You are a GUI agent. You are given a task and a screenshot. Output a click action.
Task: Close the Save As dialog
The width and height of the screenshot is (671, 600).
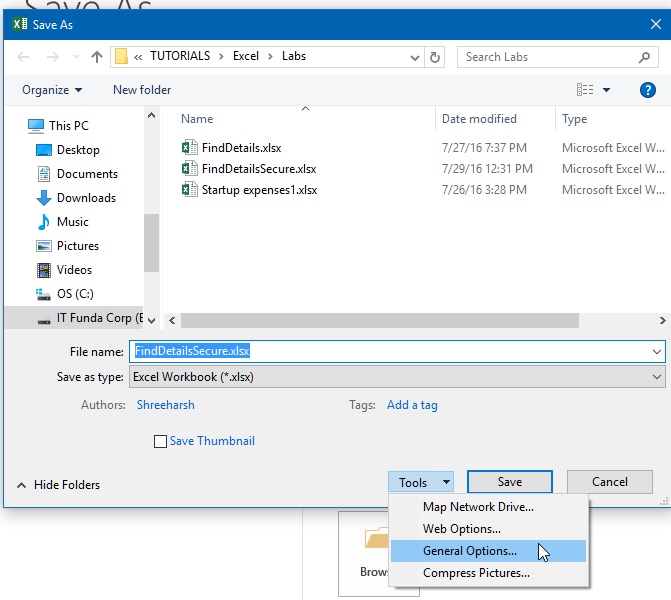(656, 24)
